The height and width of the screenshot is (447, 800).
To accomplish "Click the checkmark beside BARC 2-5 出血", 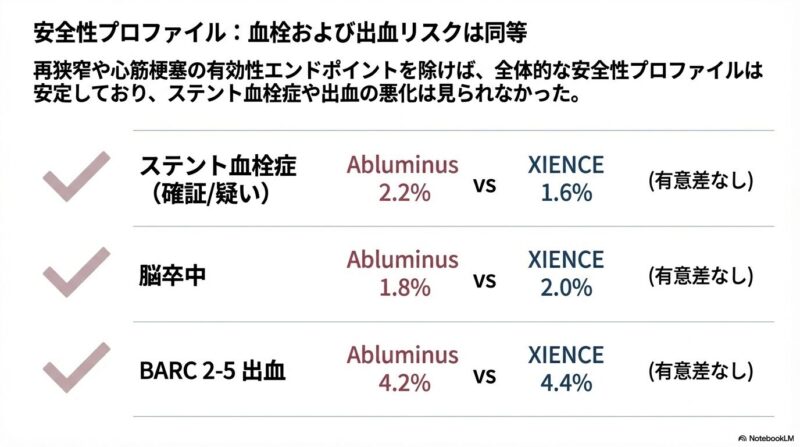I will click(x=75, y=367).
